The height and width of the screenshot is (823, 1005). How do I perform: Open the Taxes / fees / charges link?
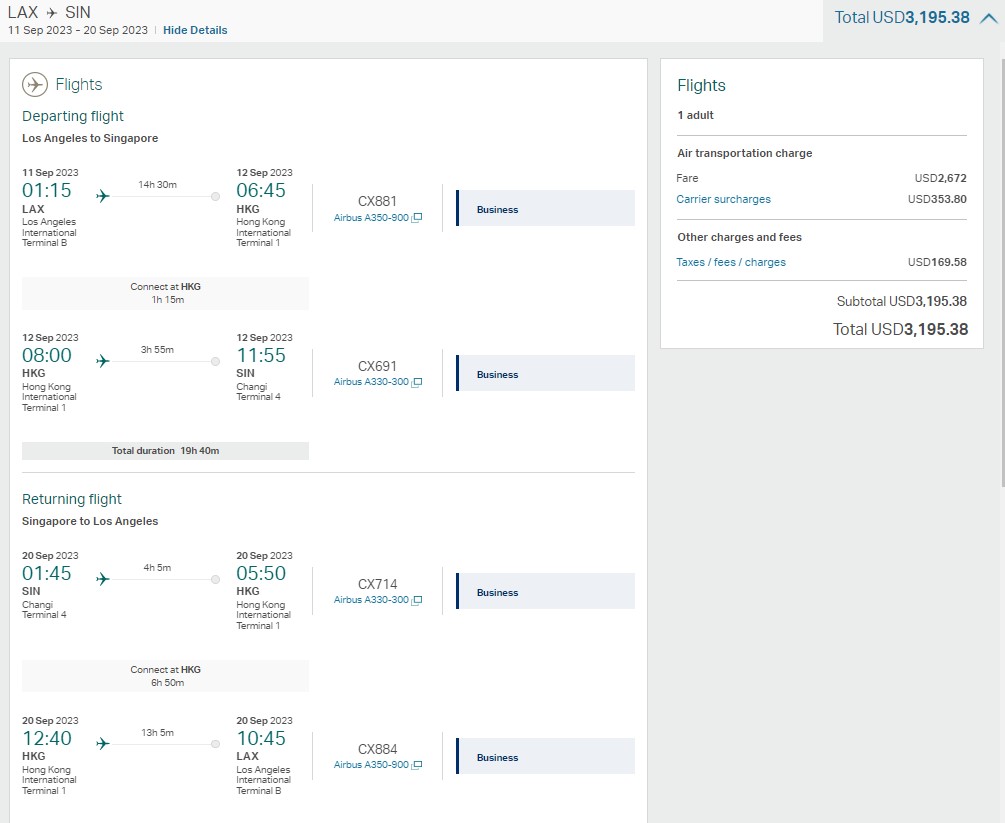coord(733,262)
